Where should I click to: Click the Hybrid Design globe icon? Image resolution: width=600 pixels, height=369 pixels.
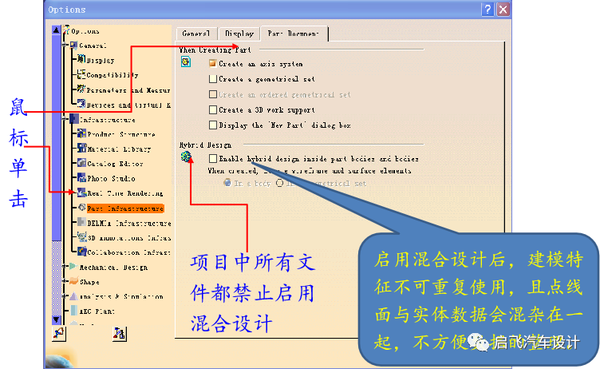point(186,156)
